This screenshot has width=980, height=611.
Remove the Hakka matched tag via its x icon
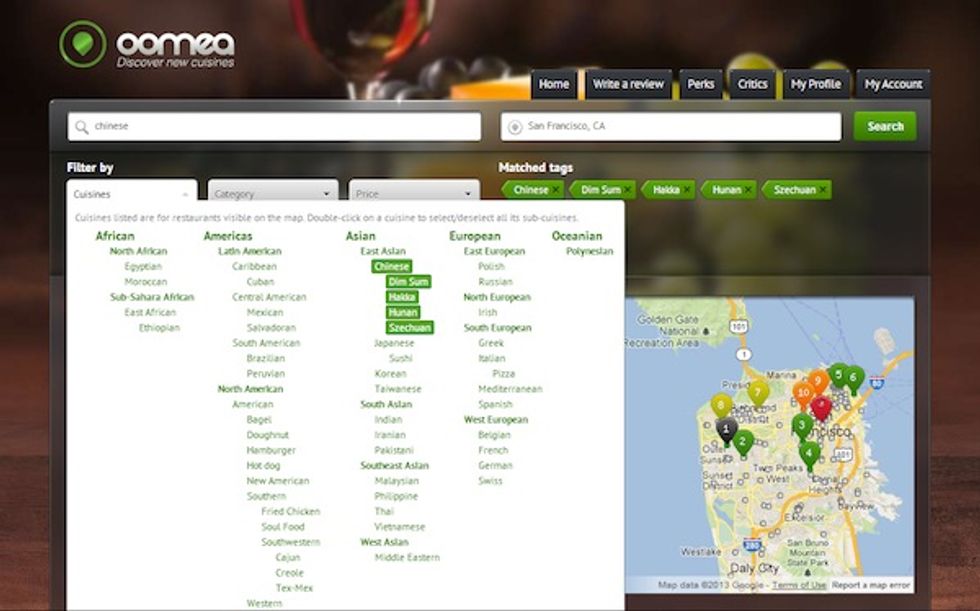tap(684, 189)
